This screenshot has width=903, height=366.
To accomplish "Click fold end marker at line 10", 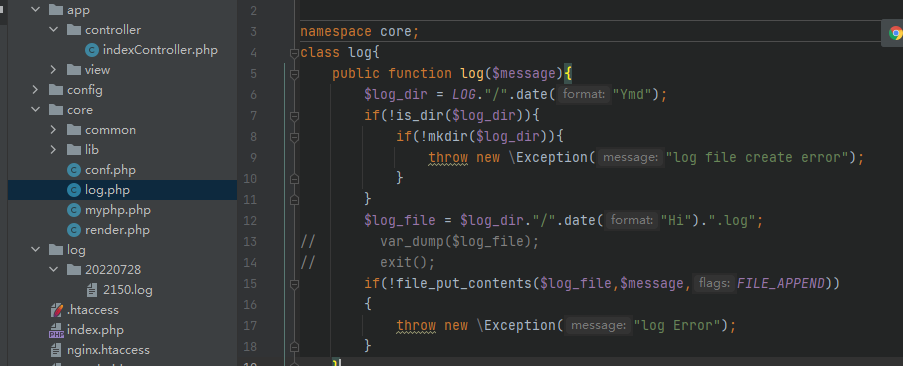I will tap(294, 178).
